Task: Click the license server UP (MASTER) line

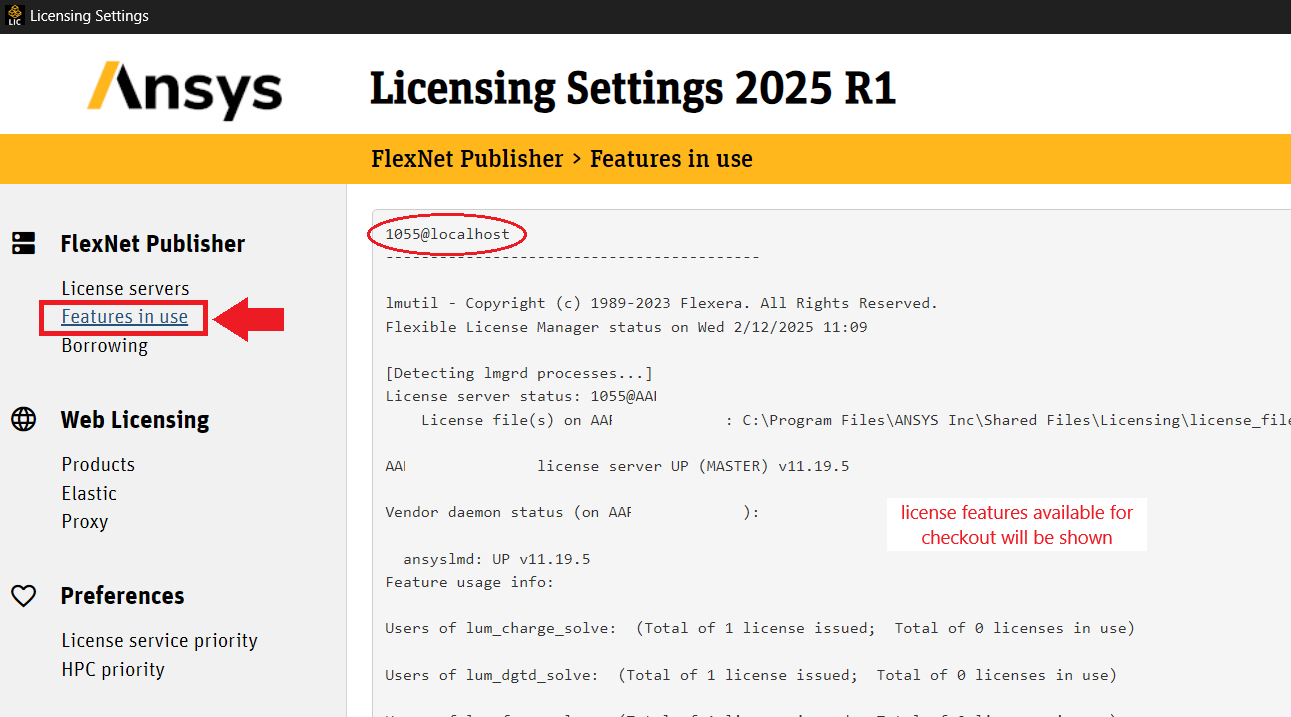Action: pos(617,466)
